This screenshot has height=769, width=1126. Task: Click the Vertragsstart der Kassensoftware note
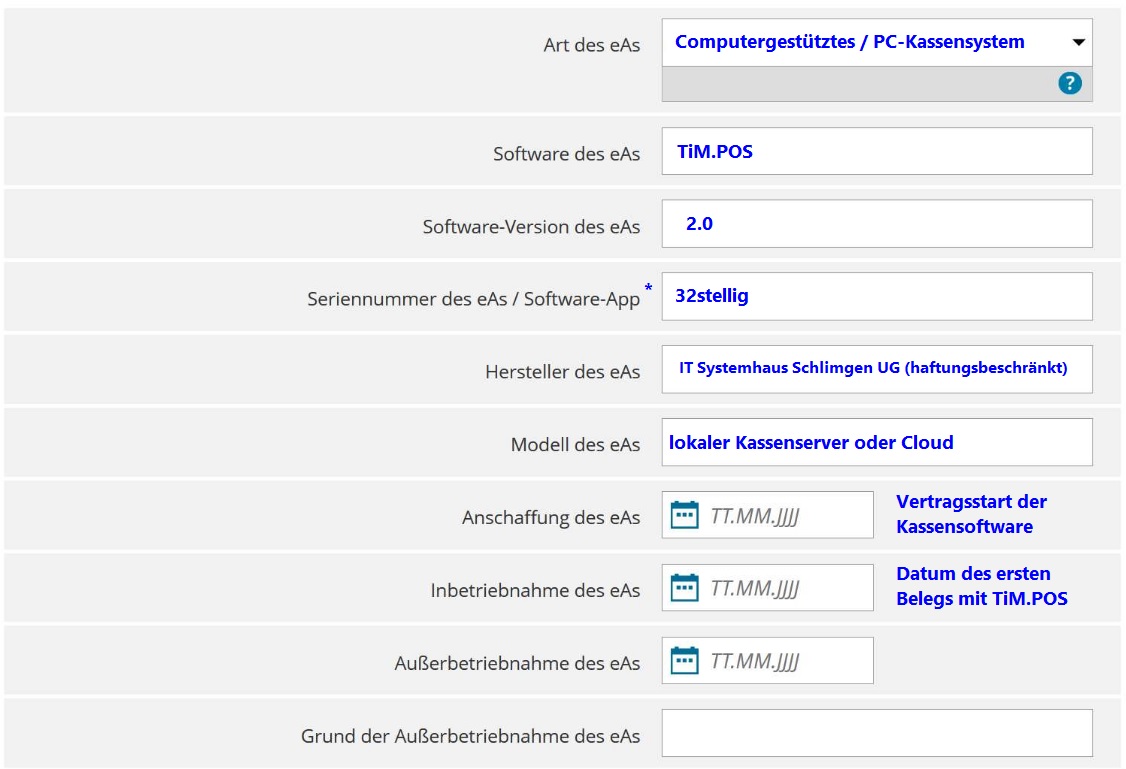coord(970,514)
